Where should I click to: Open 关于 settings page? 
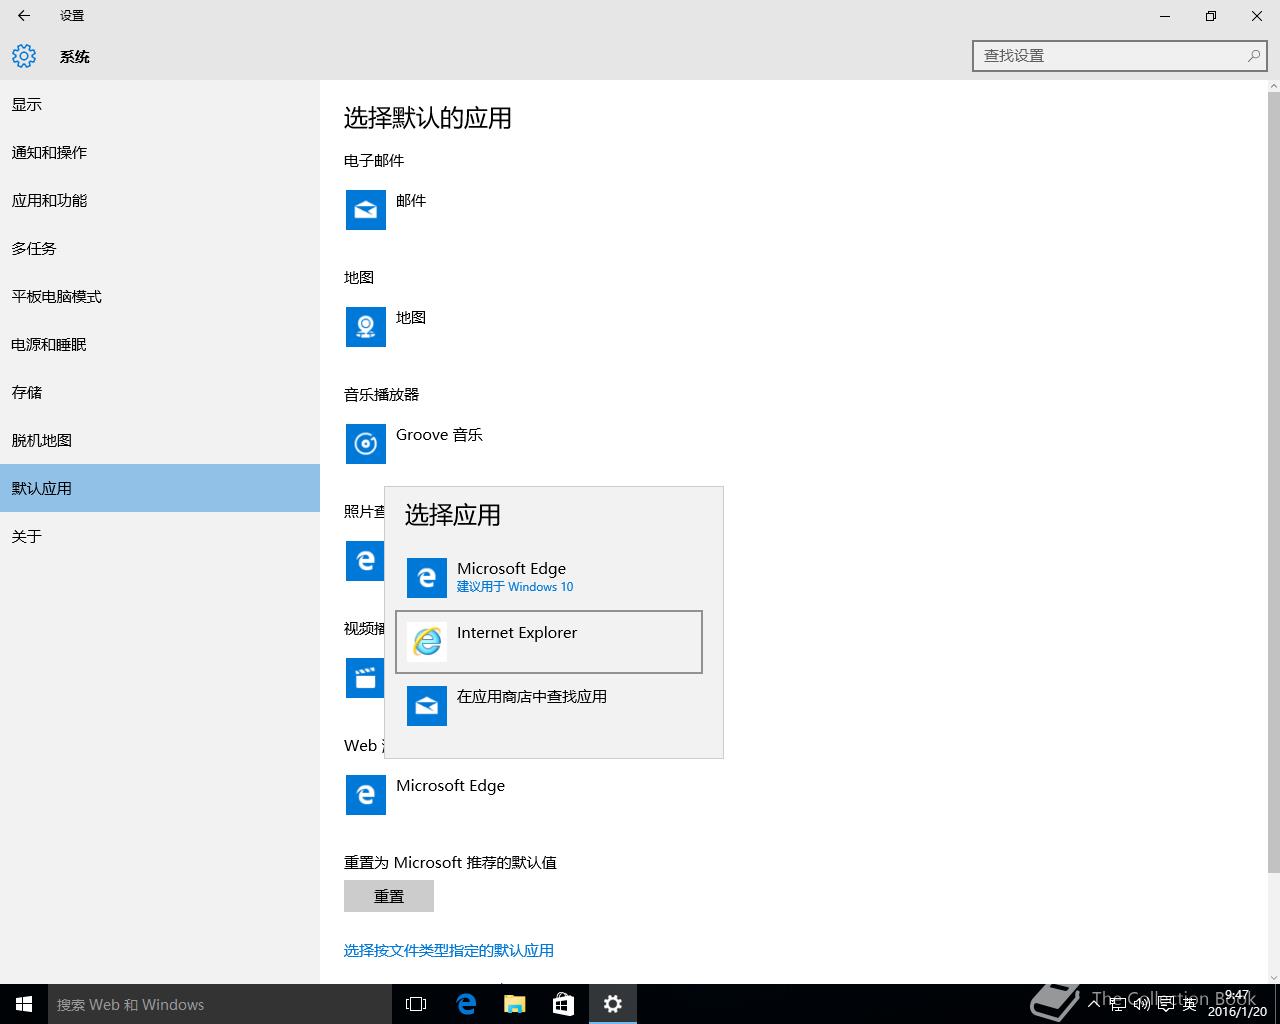coord(160,536)
